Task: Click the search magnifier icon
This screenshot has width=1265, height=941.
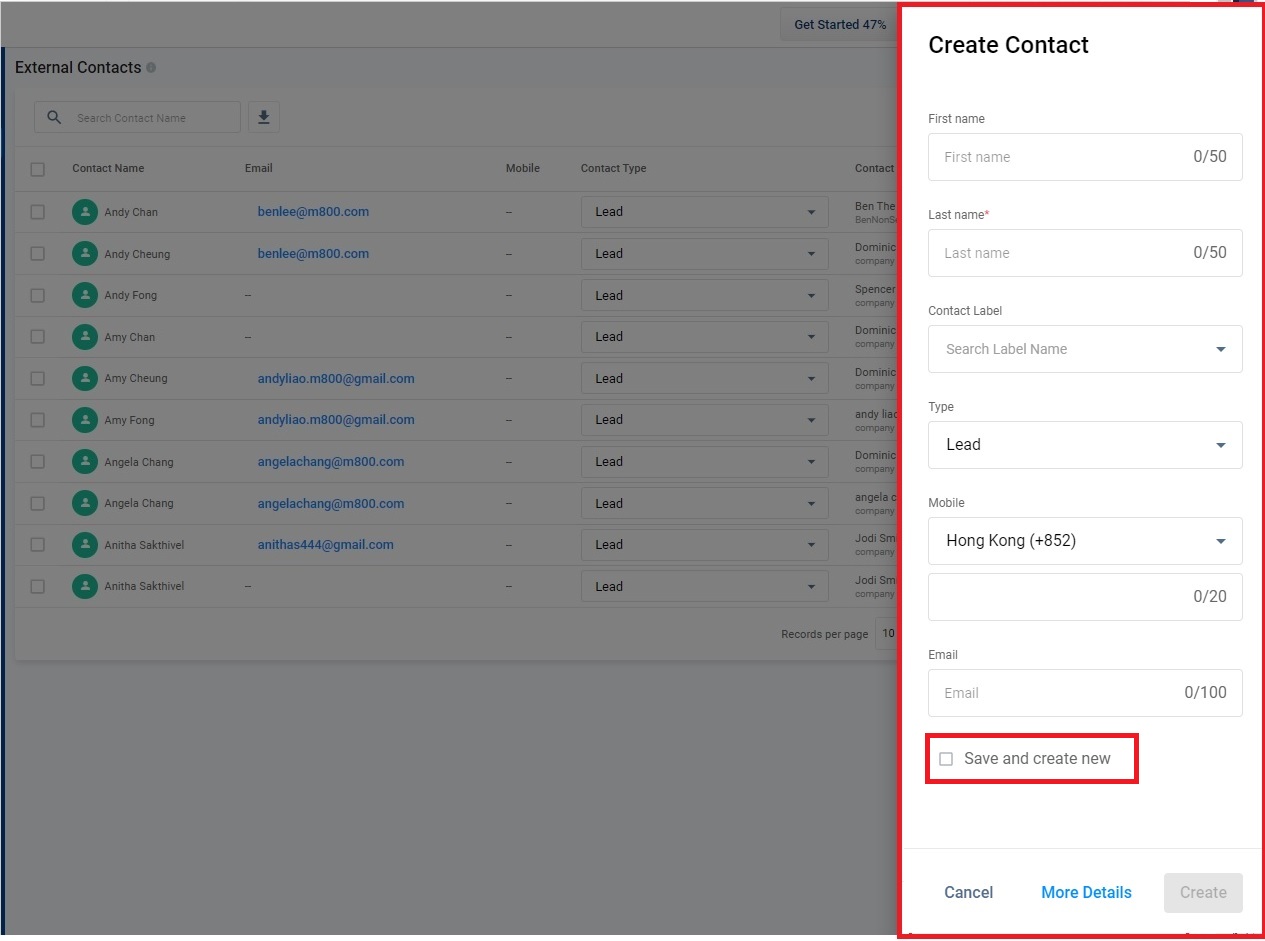Action: 55,117
